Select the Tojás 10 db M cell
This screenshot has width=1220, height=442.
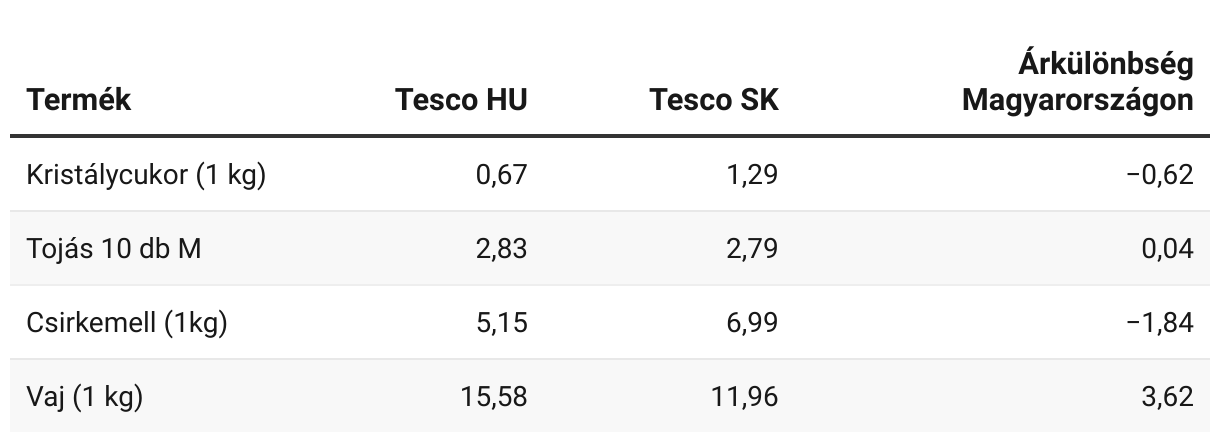(x=114, y=248)
